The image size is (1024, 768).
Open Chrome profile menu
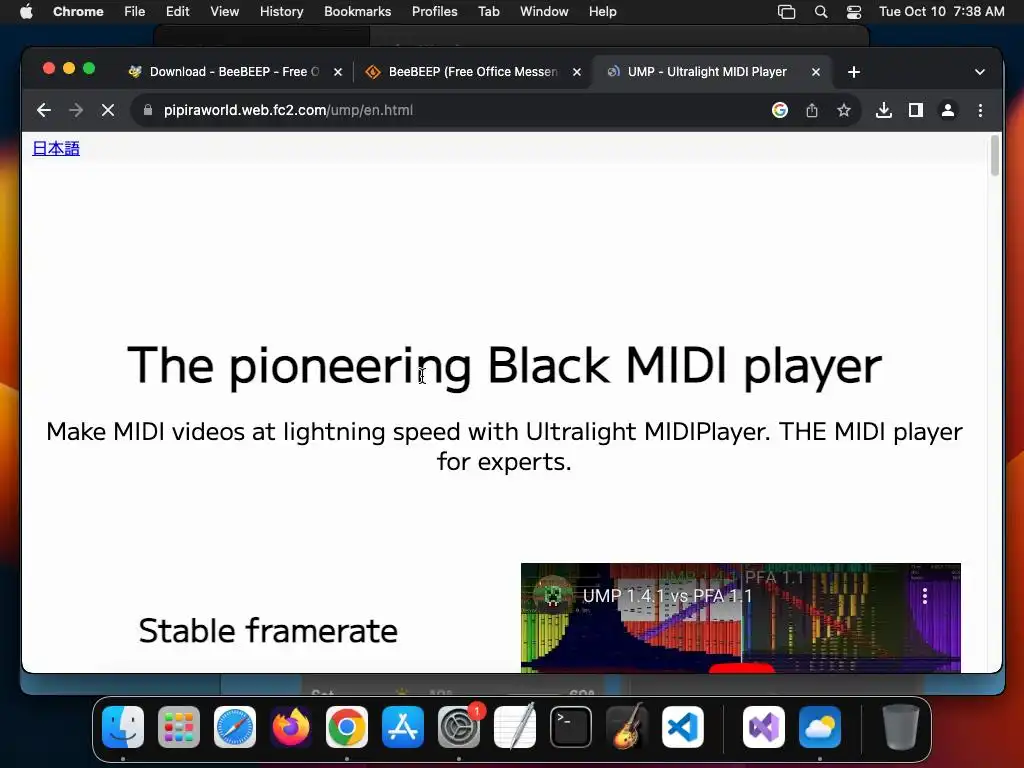click(948, 110)
